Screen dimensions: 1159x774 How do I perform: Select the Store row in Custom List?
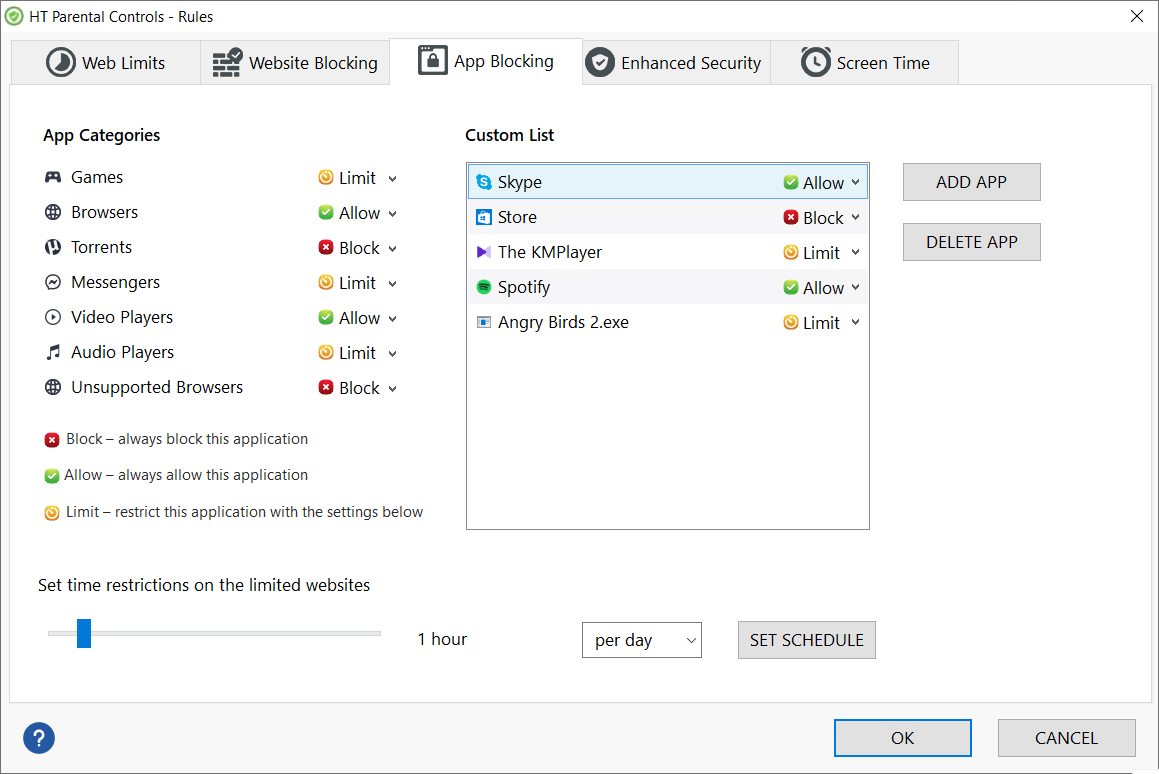(x=668, y=217)
